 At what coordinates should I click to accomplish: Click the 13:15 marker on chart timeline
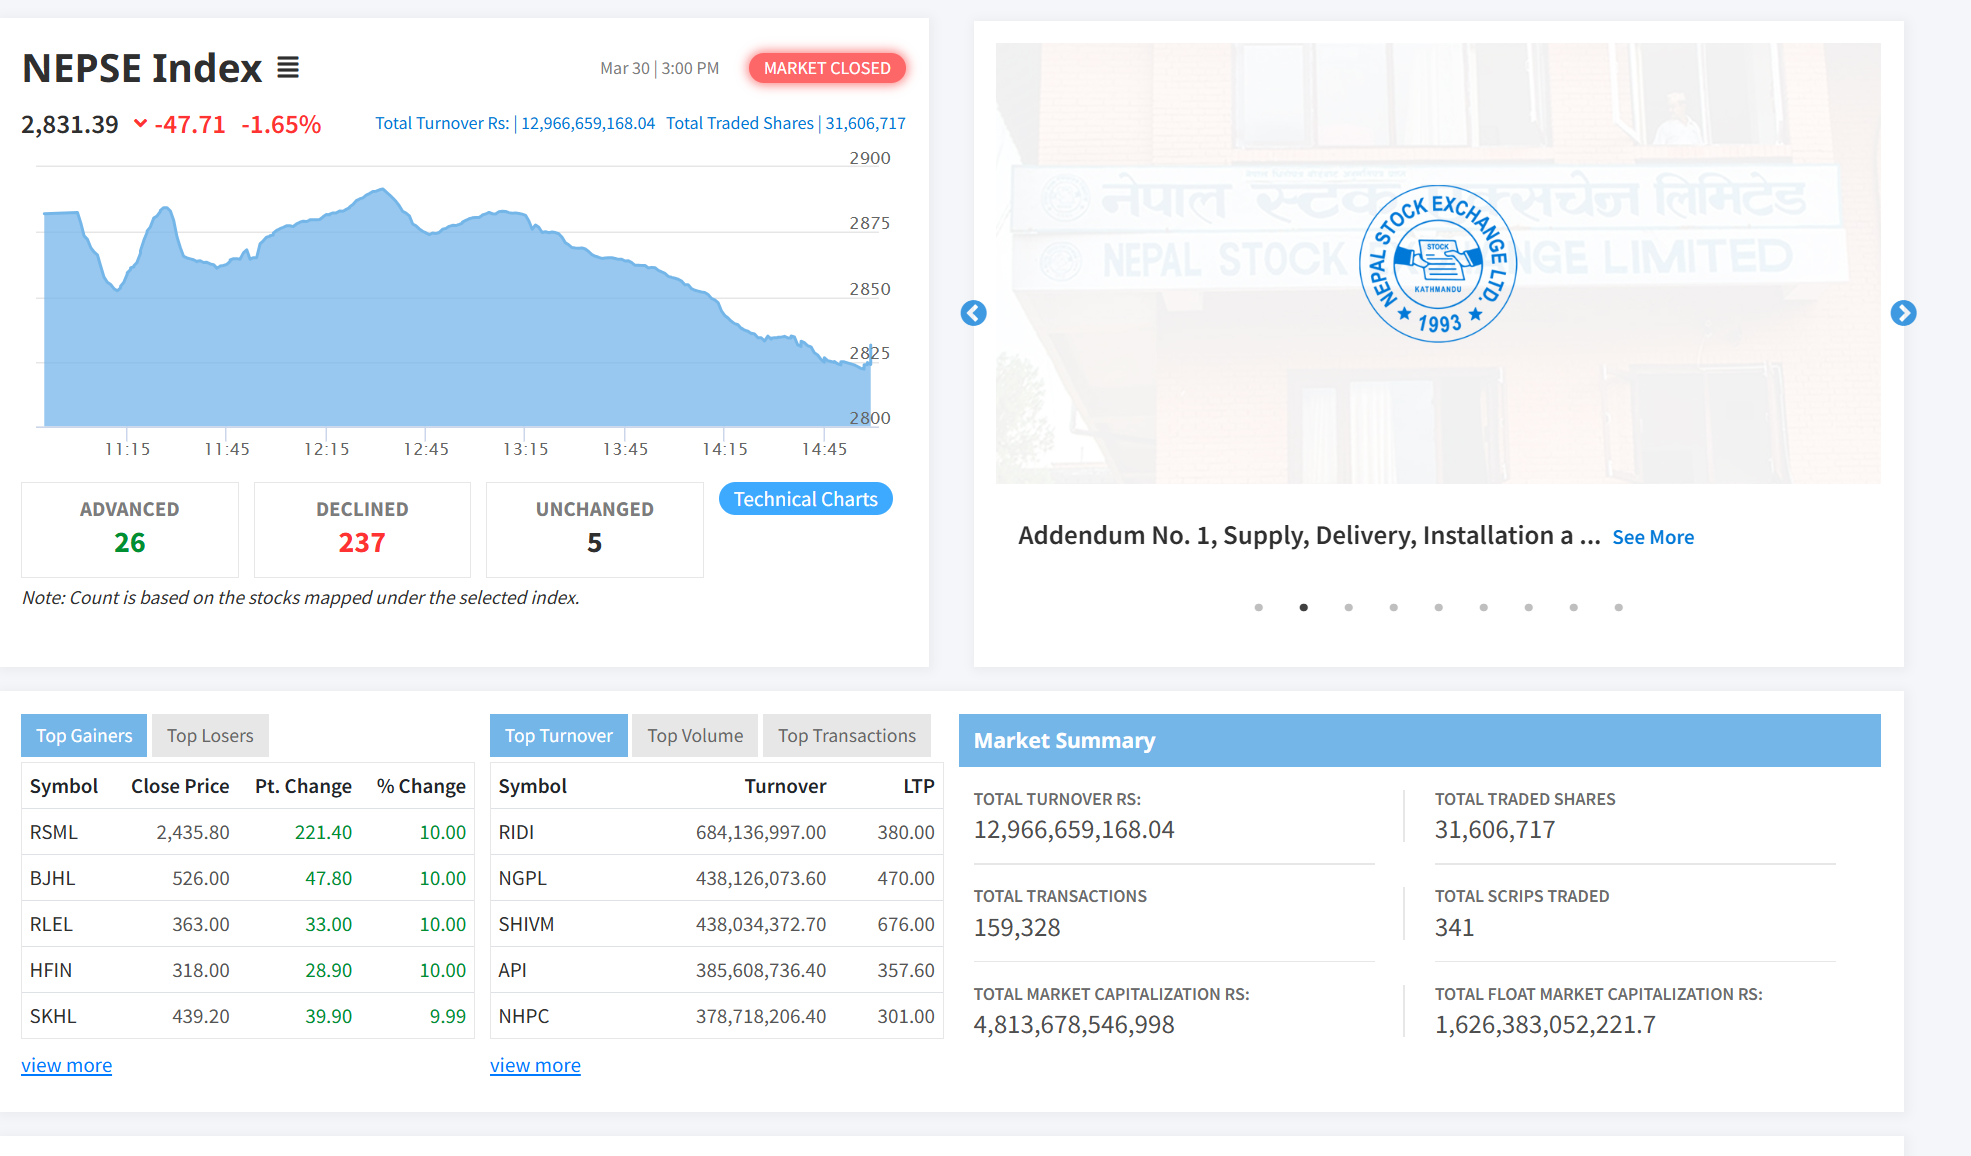(x=525, y=449)
